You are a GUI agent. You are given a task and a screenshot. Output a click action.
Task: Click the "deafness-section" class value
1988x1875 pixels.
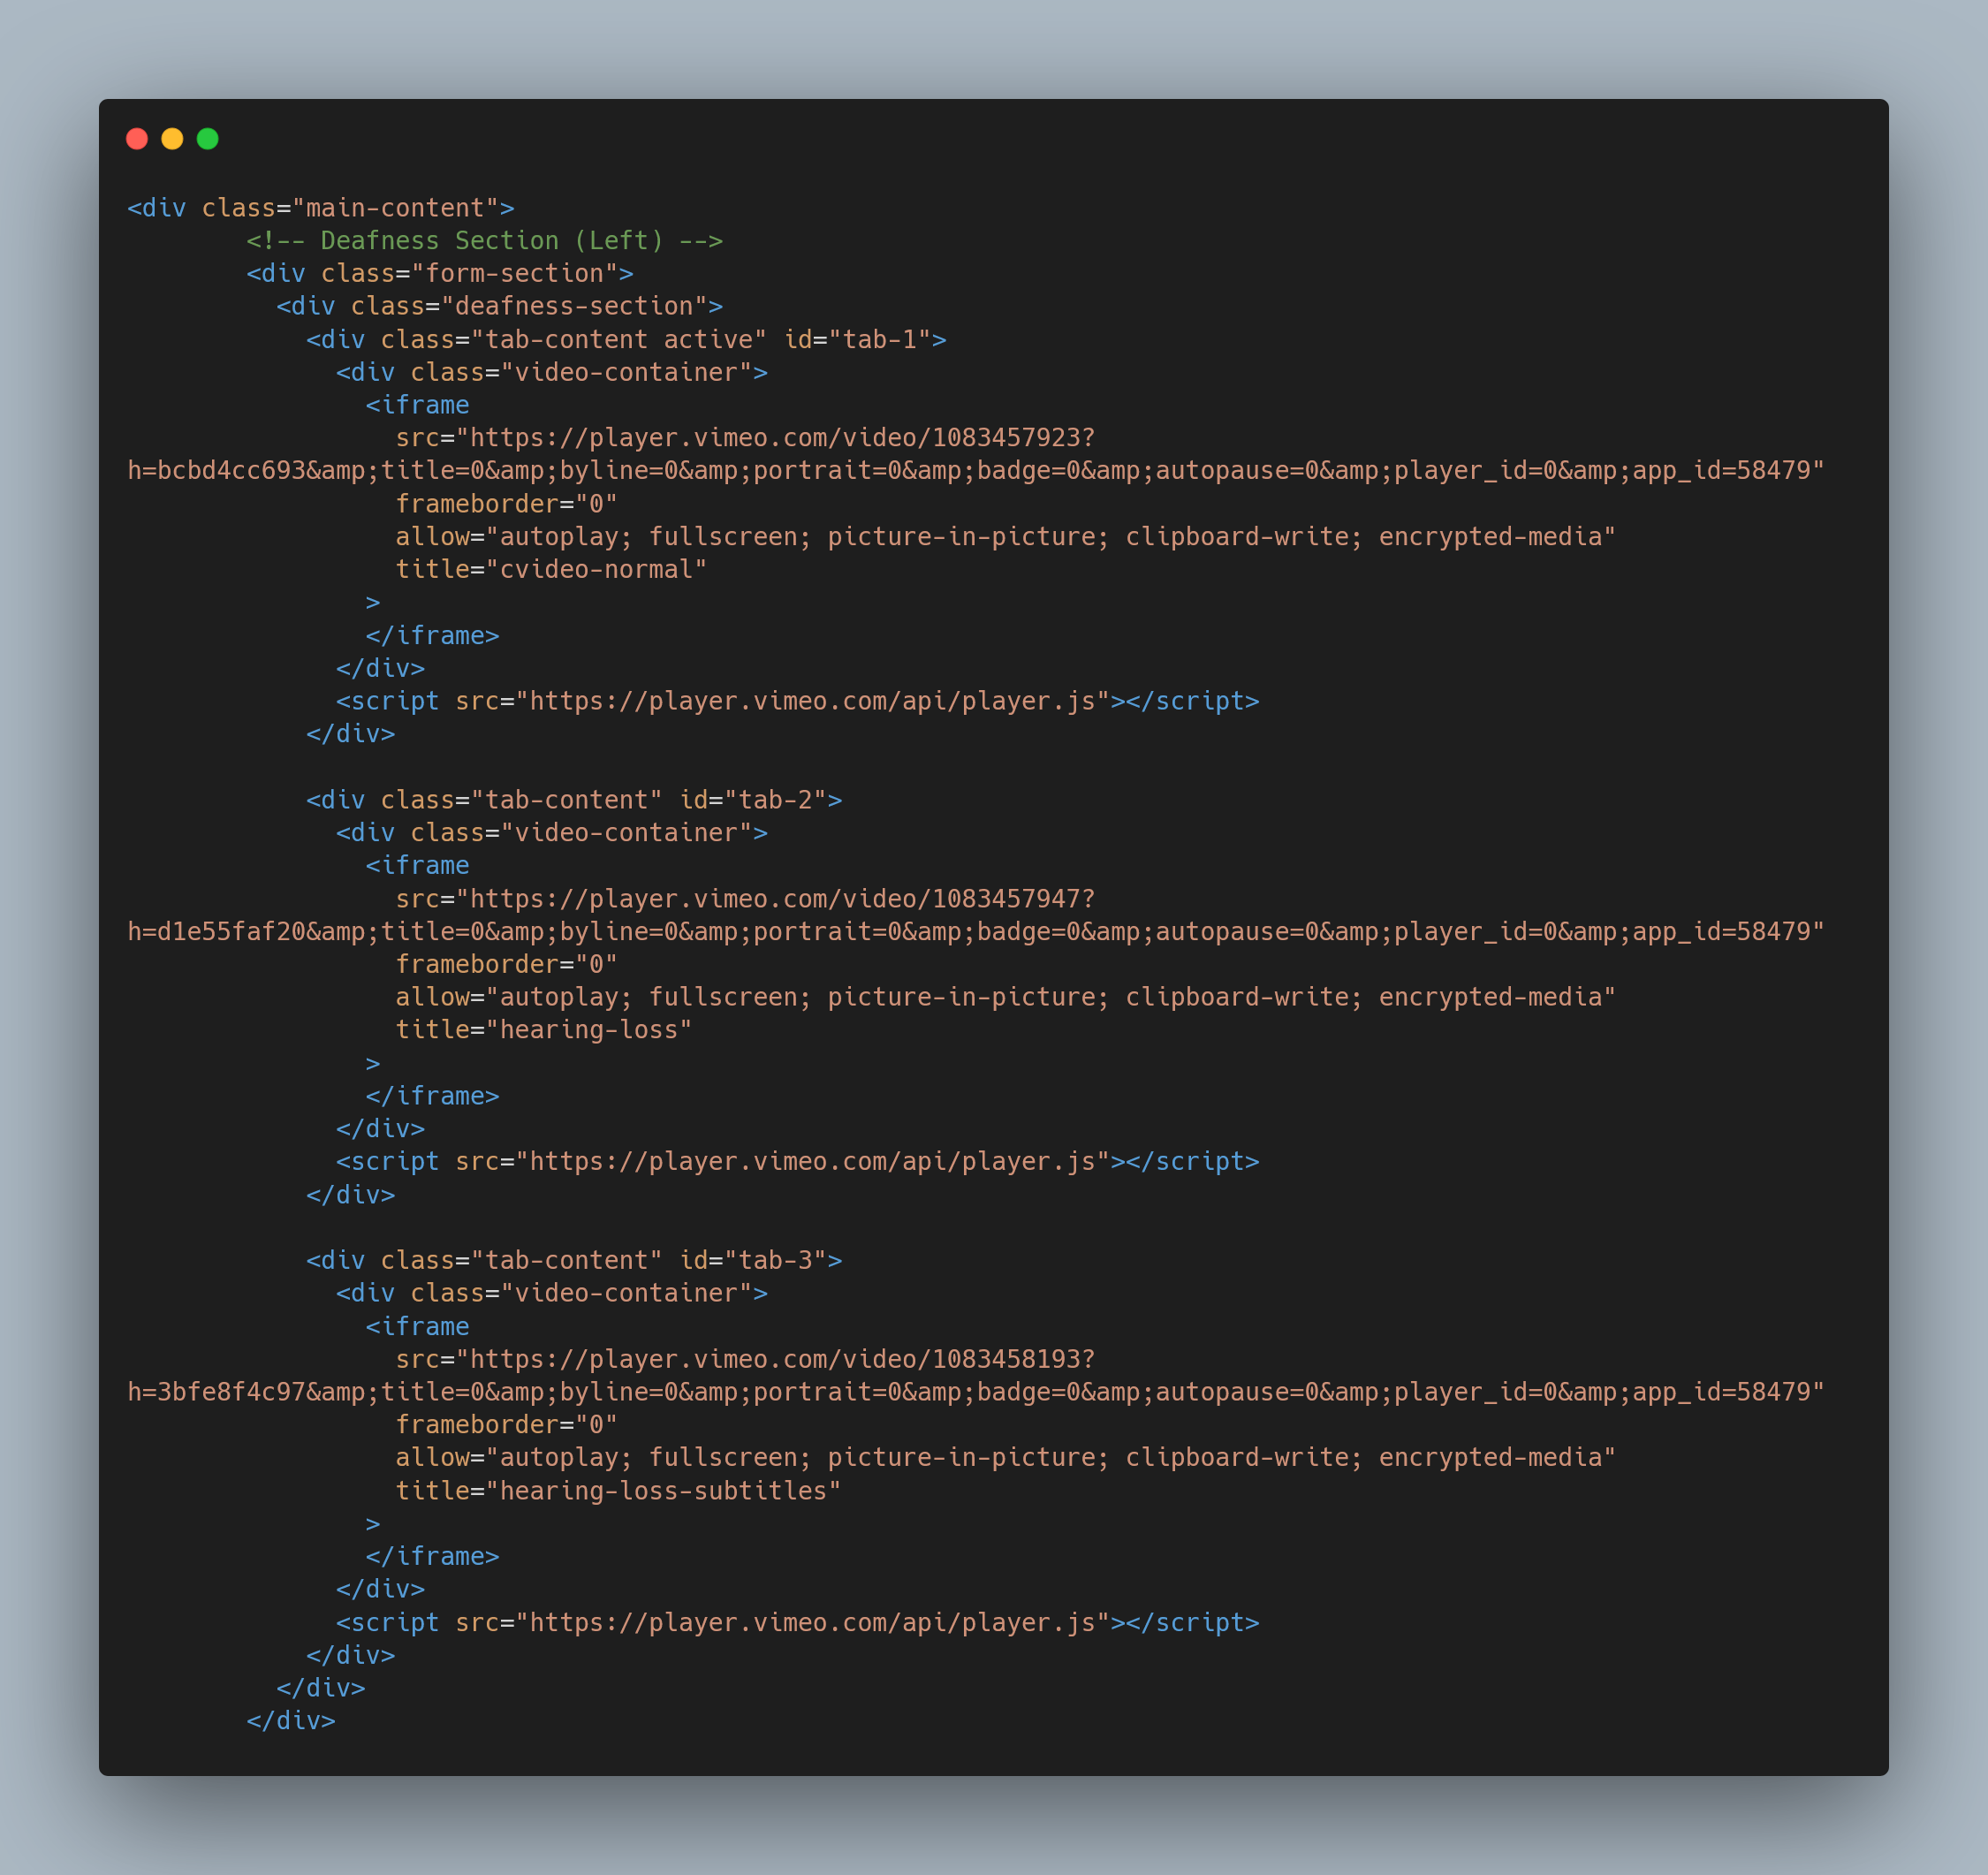pyautogui.click(x=574, y=306)
